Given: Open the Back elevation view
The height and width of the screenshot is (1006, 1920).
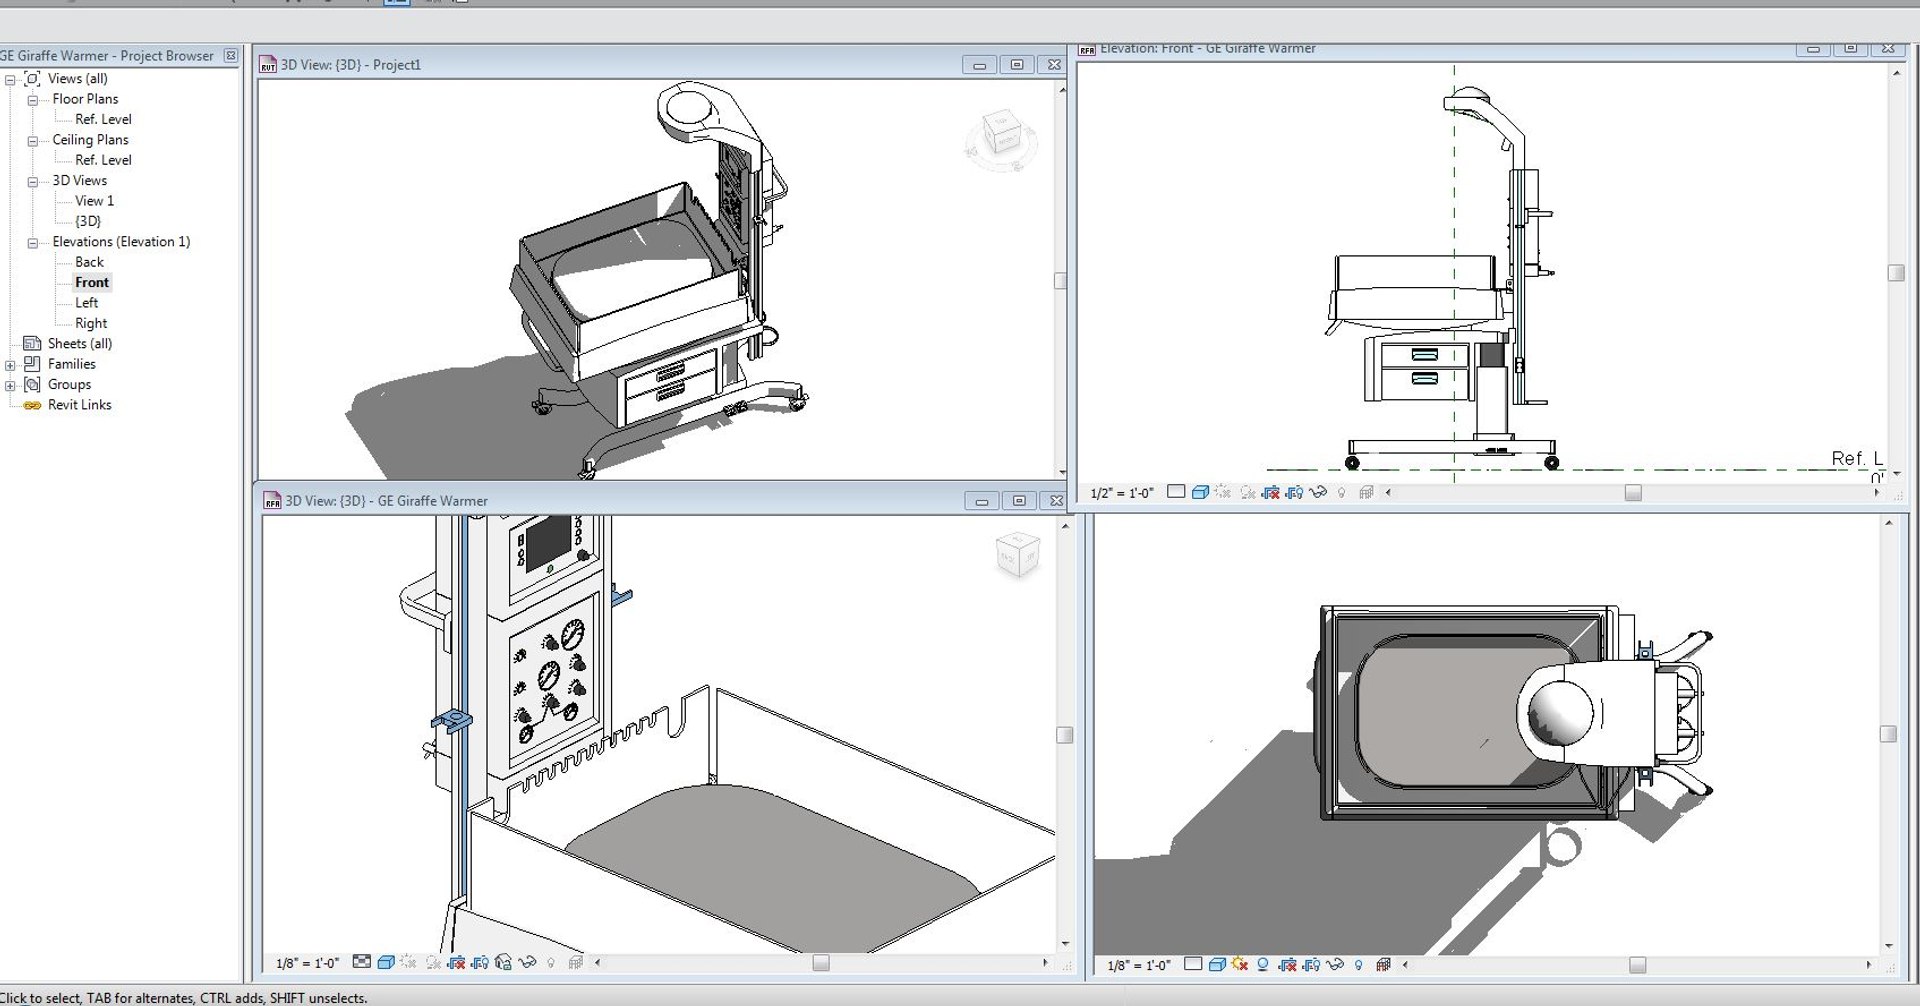Looking at the screenshot, I should point(89,262).
